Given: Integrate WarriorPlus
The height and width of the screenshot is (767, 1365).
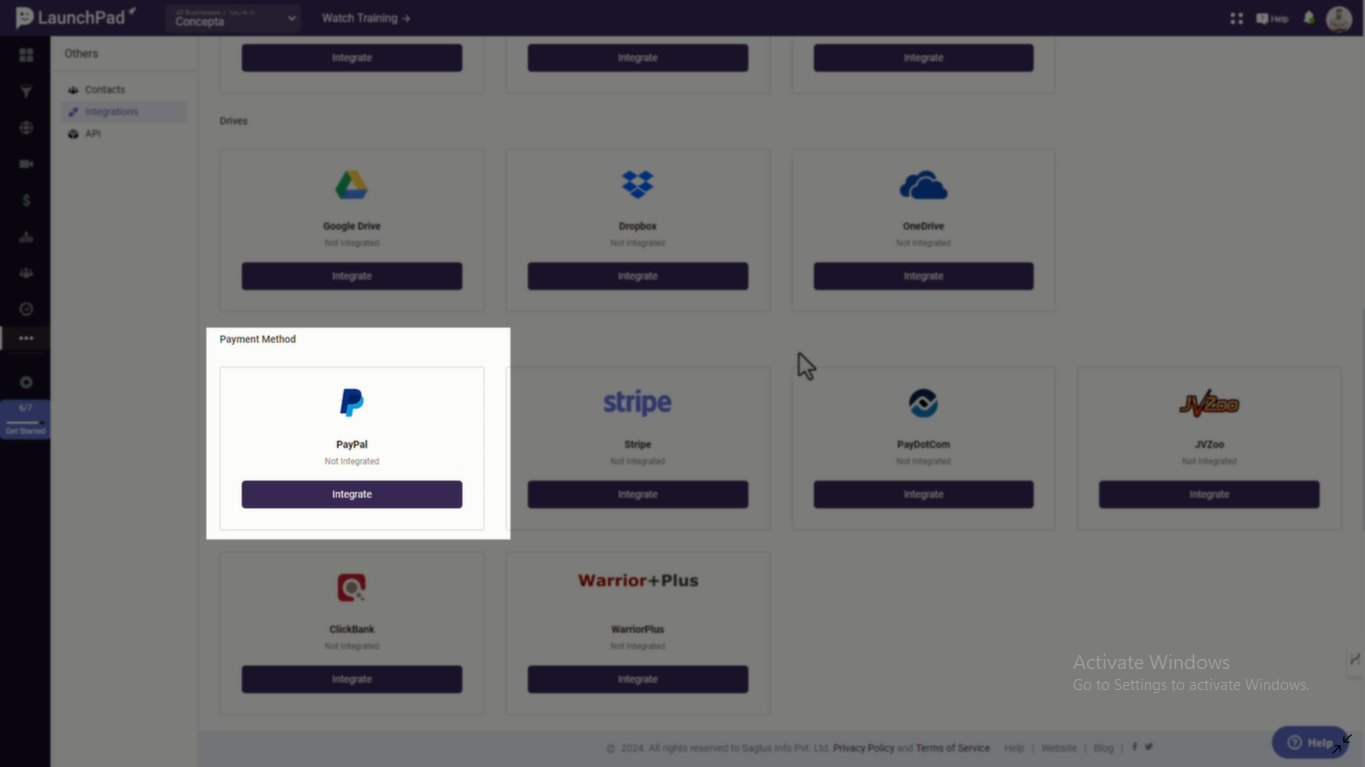Looking at the screenshot, I should tap(637, 679).
